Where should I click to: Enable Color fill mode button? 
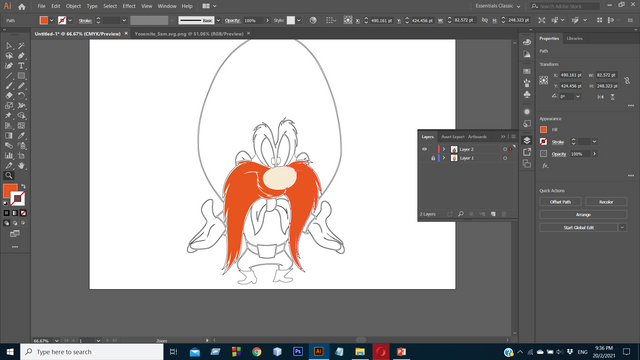coord(7,213)
